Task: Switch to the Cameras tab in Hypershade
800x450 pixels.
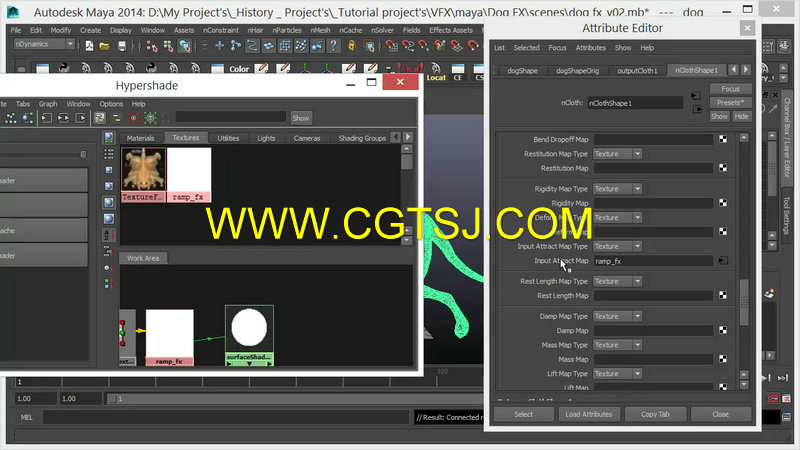Action: click(x=307, y=138)
